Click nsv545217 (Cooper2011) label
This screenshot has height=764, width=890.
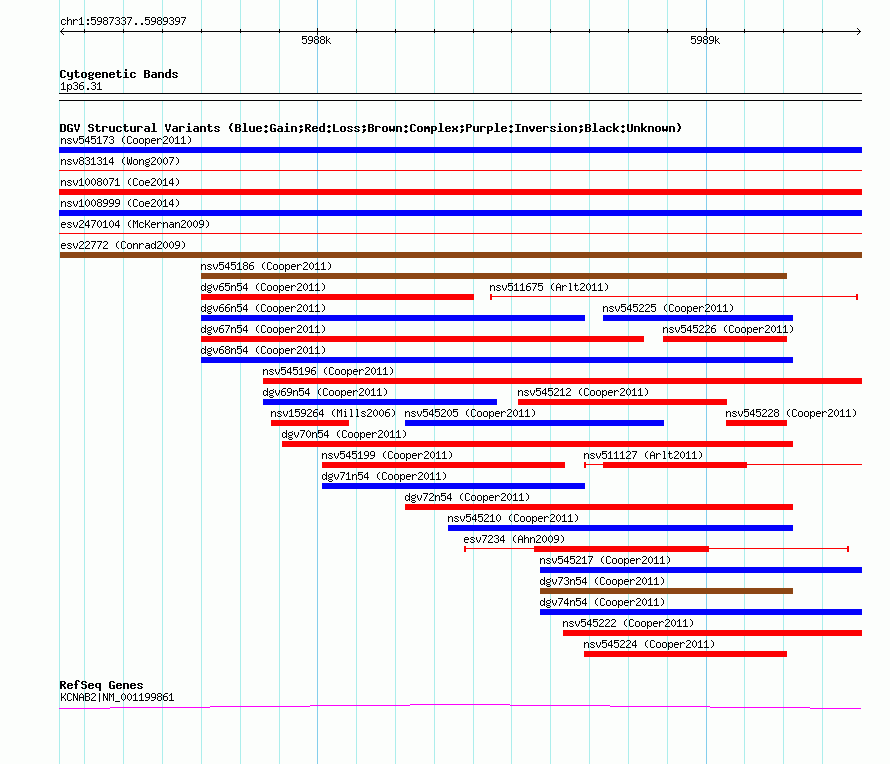click(x=605, y=560)
